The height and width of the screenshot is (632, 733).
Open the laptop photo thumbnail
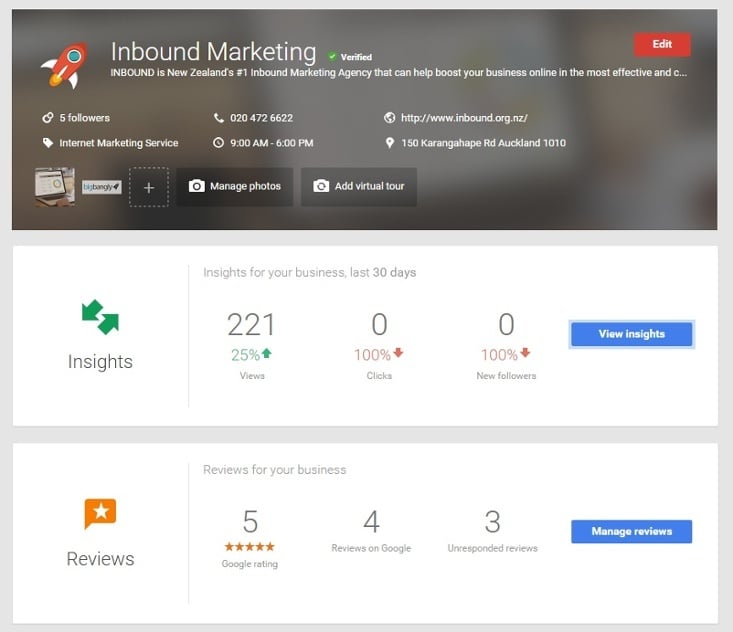(55, 187)
